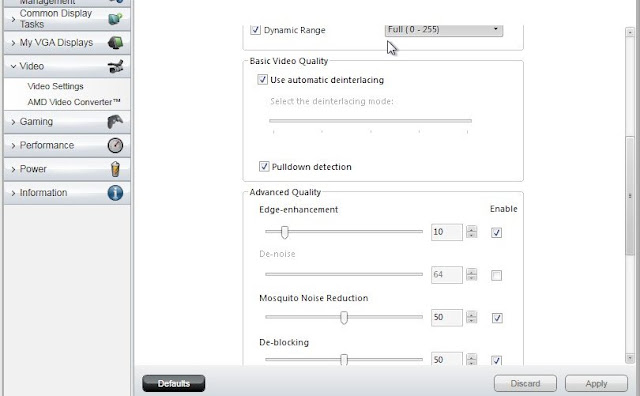Uncheck Use automatic deinterlacing

pyautogui.click(x=262, y=79)
